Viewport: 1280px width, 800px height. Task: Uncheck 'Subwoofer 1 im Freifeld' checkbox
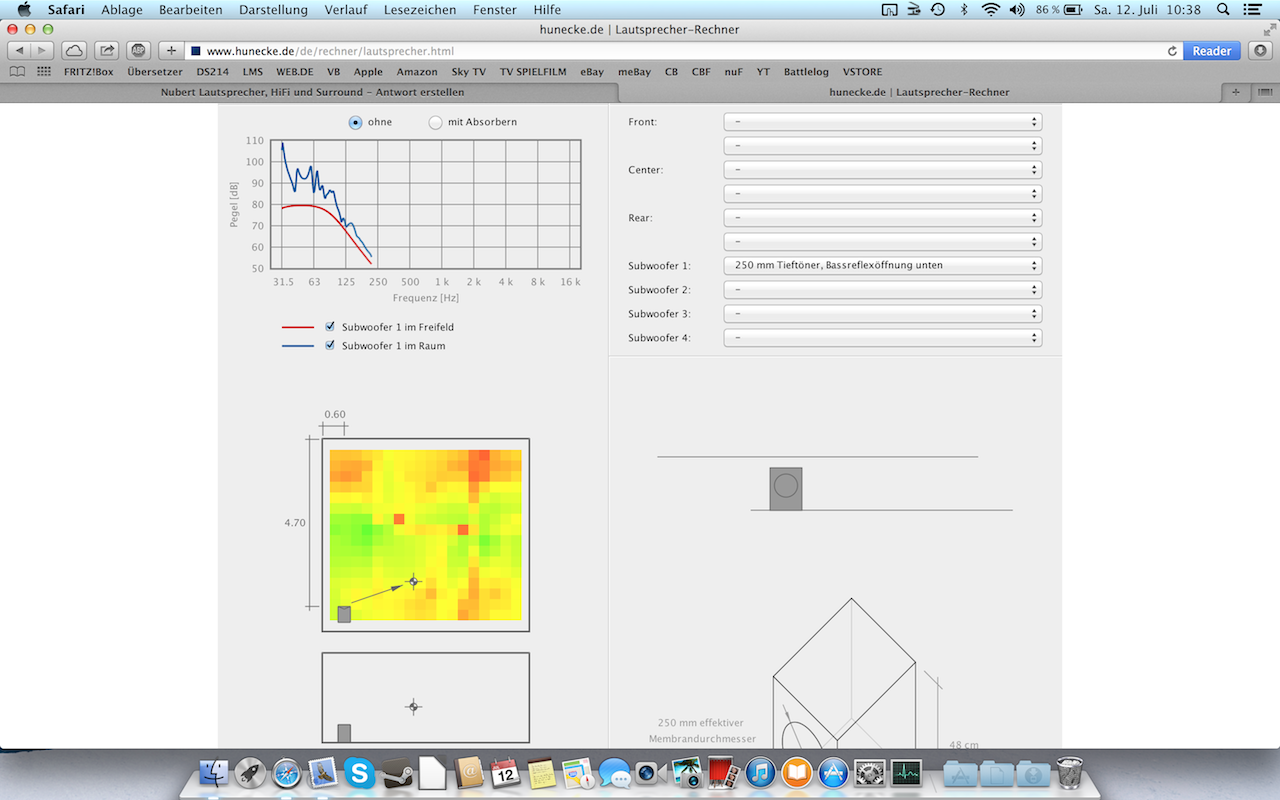(x=330, y=327)
